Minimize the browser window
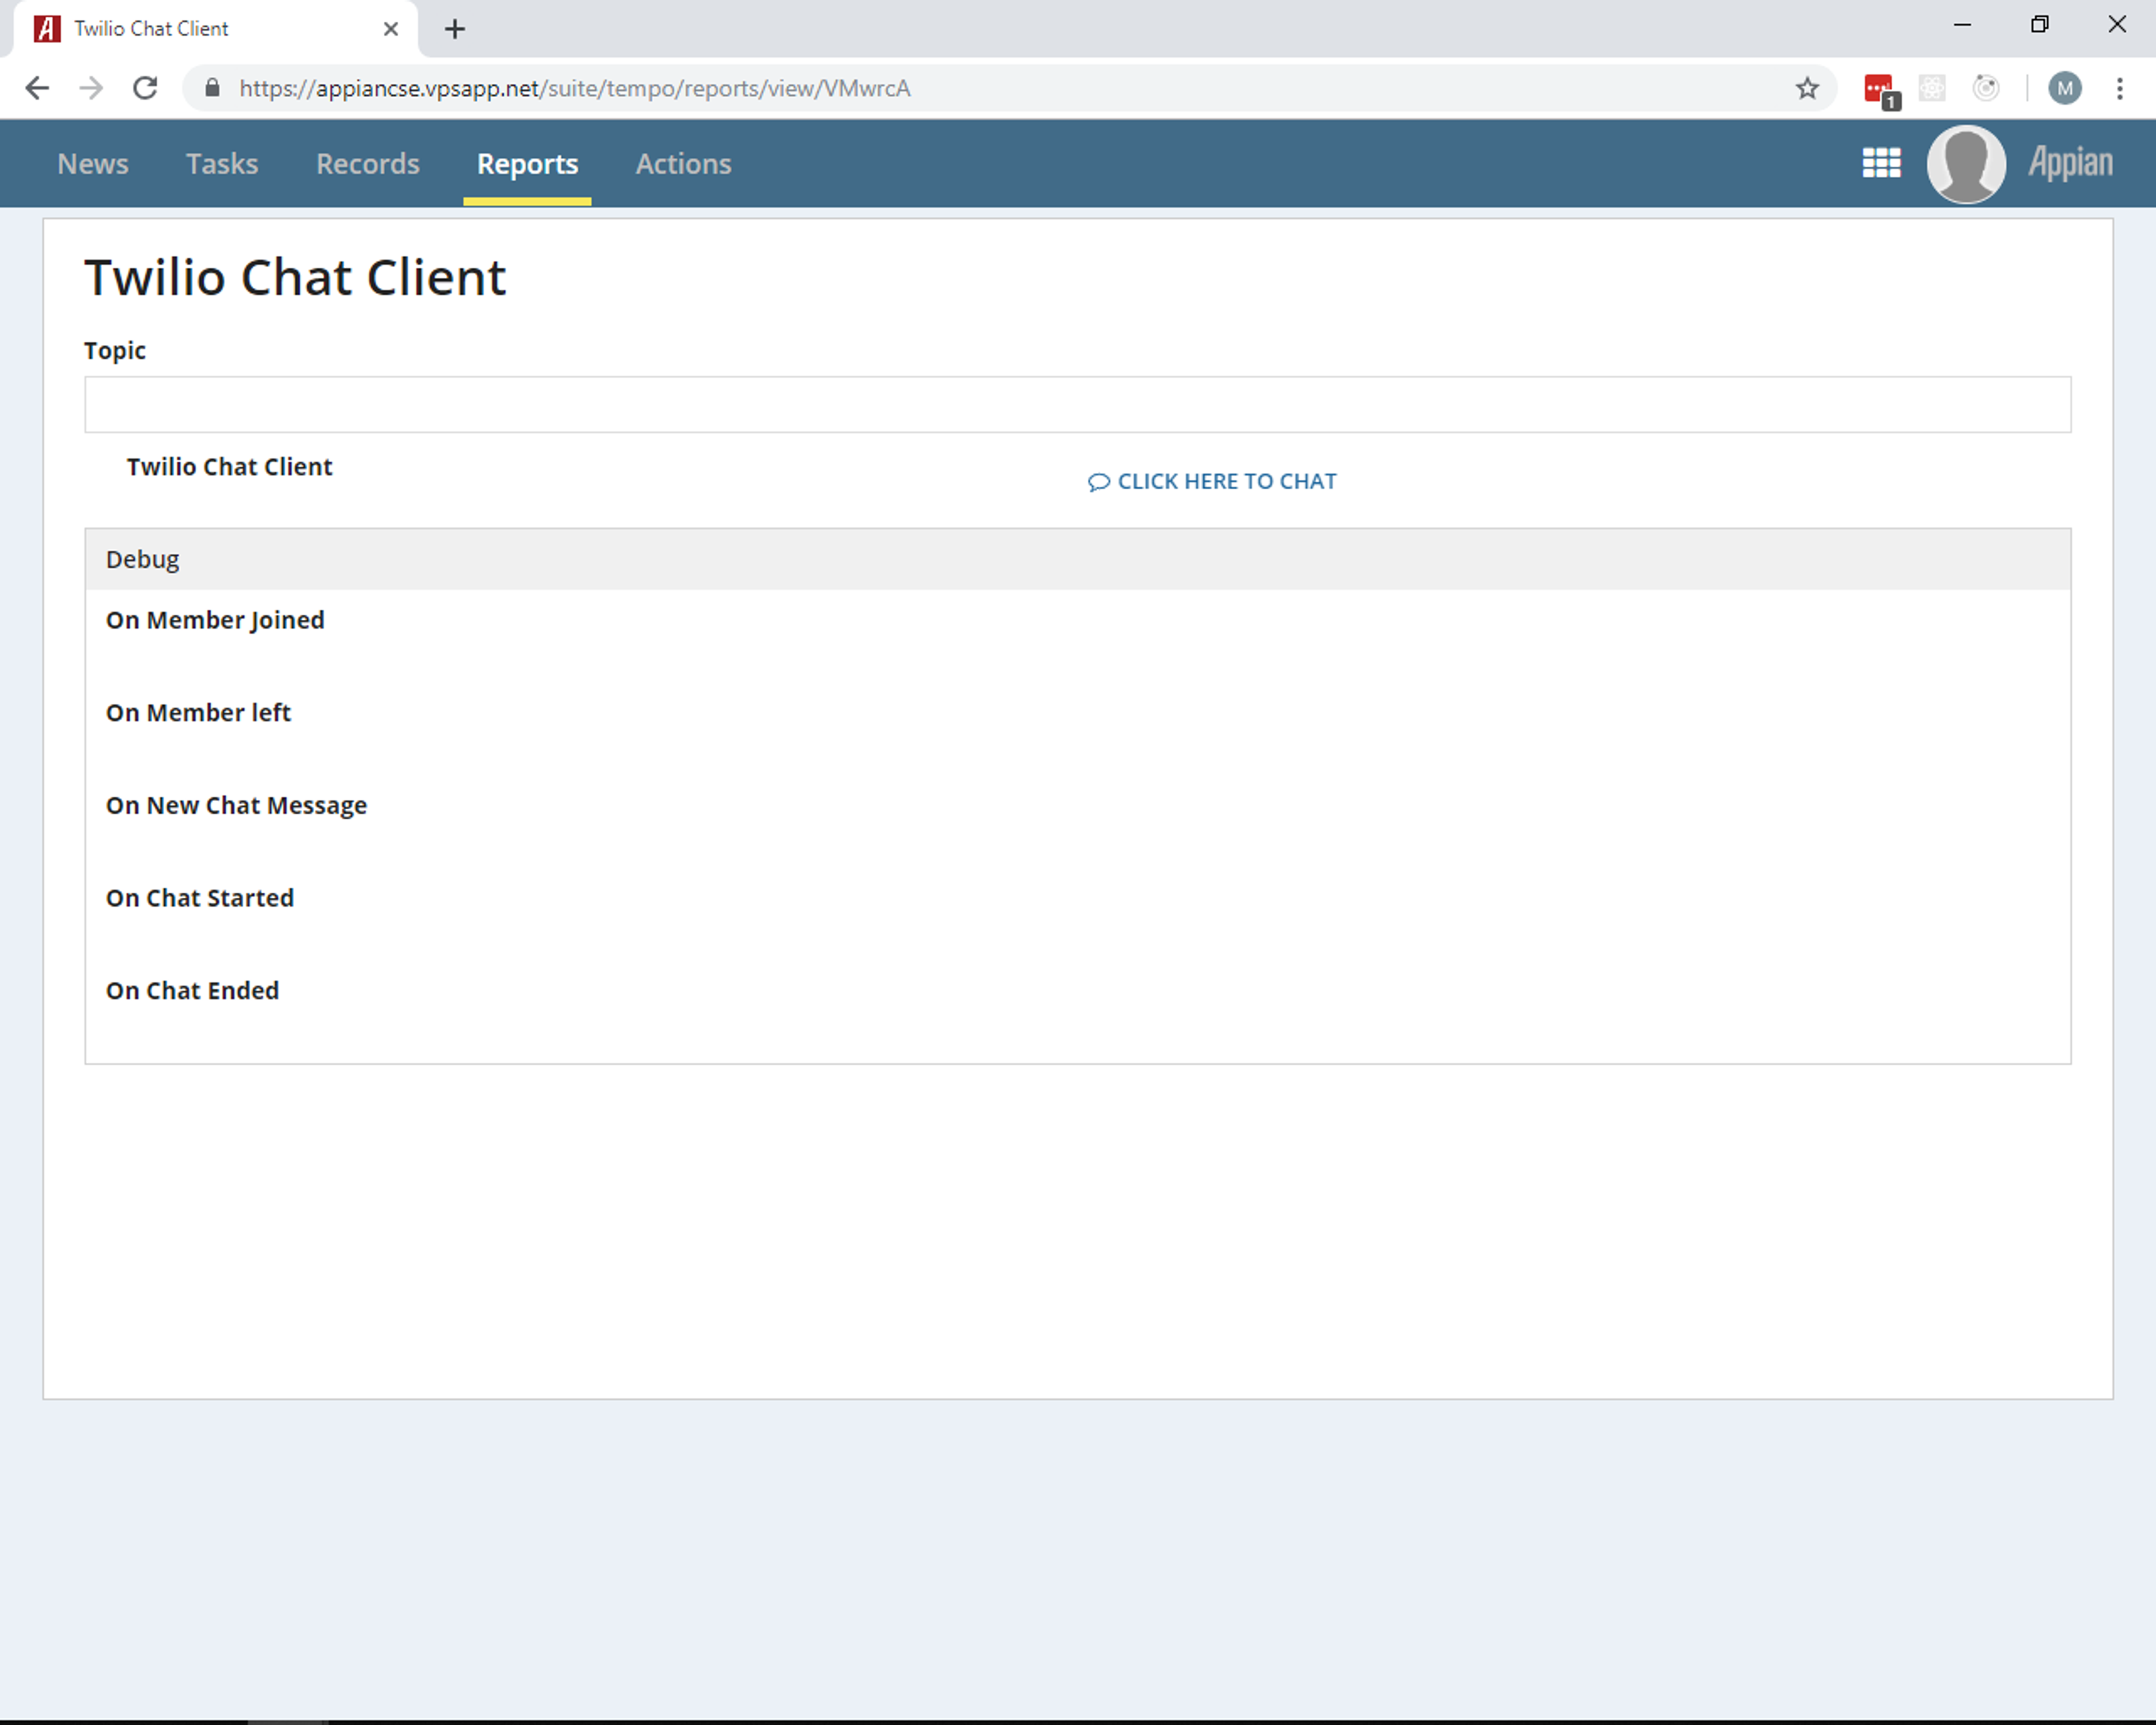 (1962, 25)
